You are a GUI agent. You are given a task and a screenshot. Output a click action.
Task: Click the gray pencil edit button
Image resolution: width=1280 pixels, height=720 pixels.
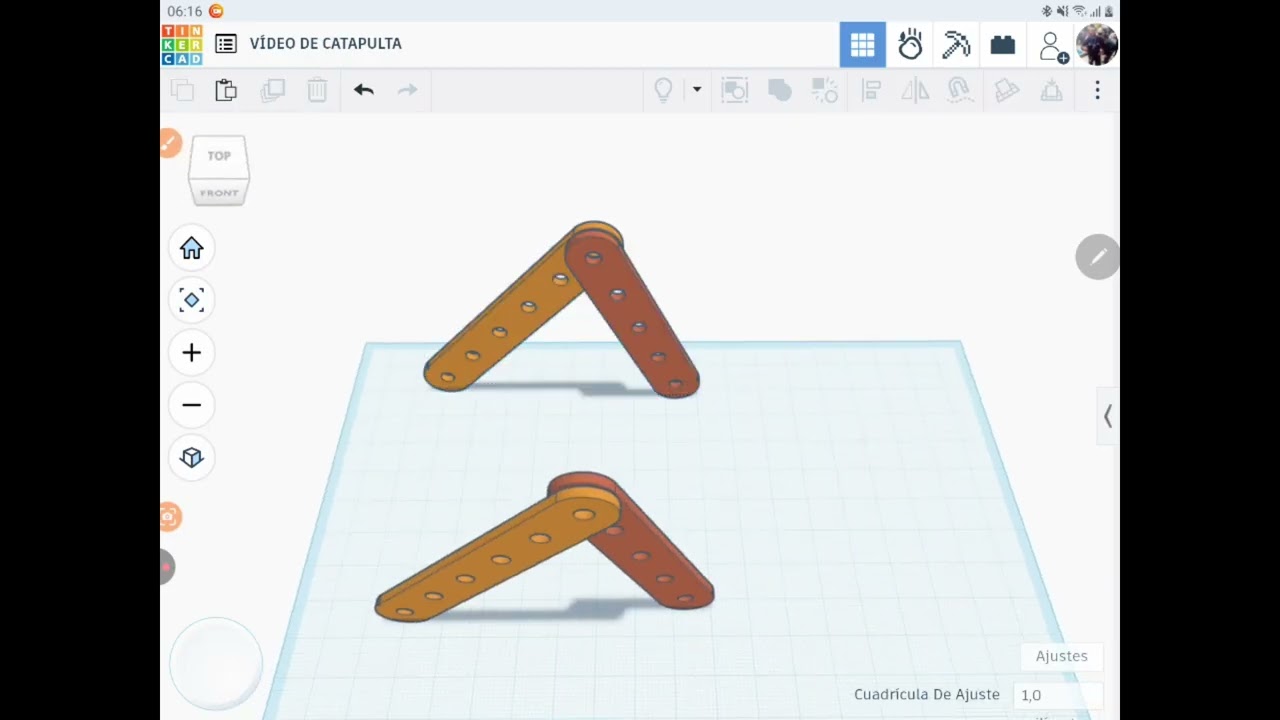coord(1097,257)
